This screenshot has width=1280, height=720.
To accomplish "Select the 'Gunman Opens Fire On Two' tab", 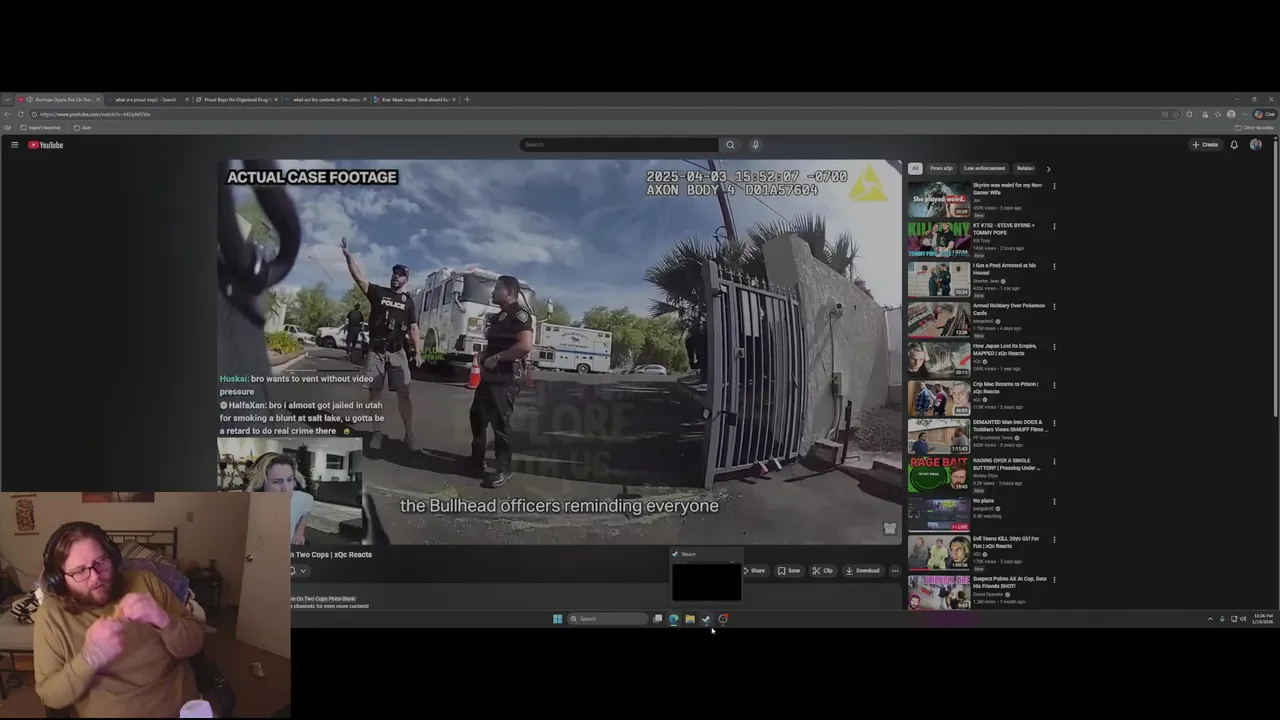I will [58, 99].
